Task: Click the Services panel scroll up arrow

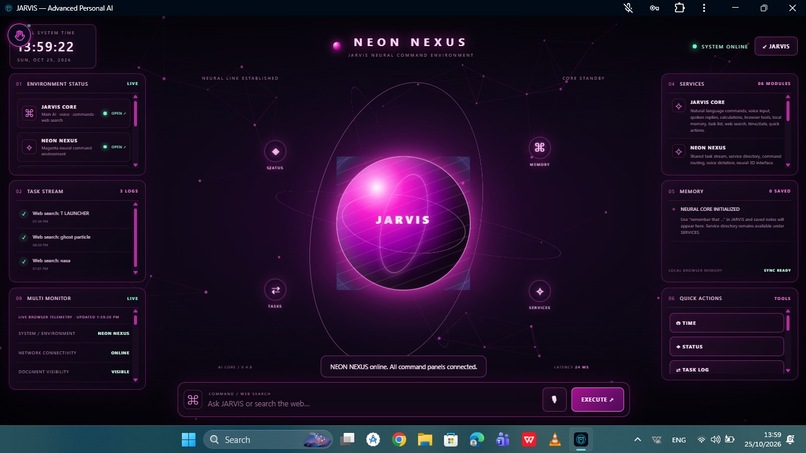Action: coord(788,97)
